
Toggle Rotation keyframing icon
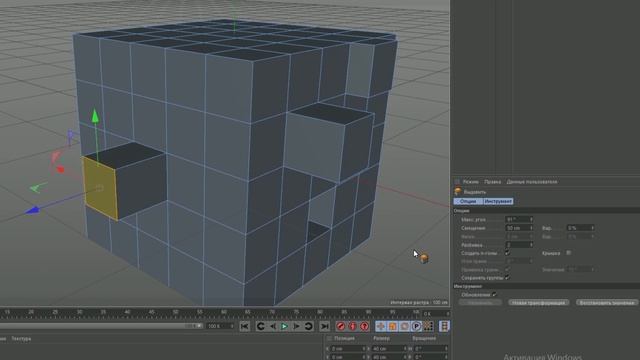coord(404,326)
